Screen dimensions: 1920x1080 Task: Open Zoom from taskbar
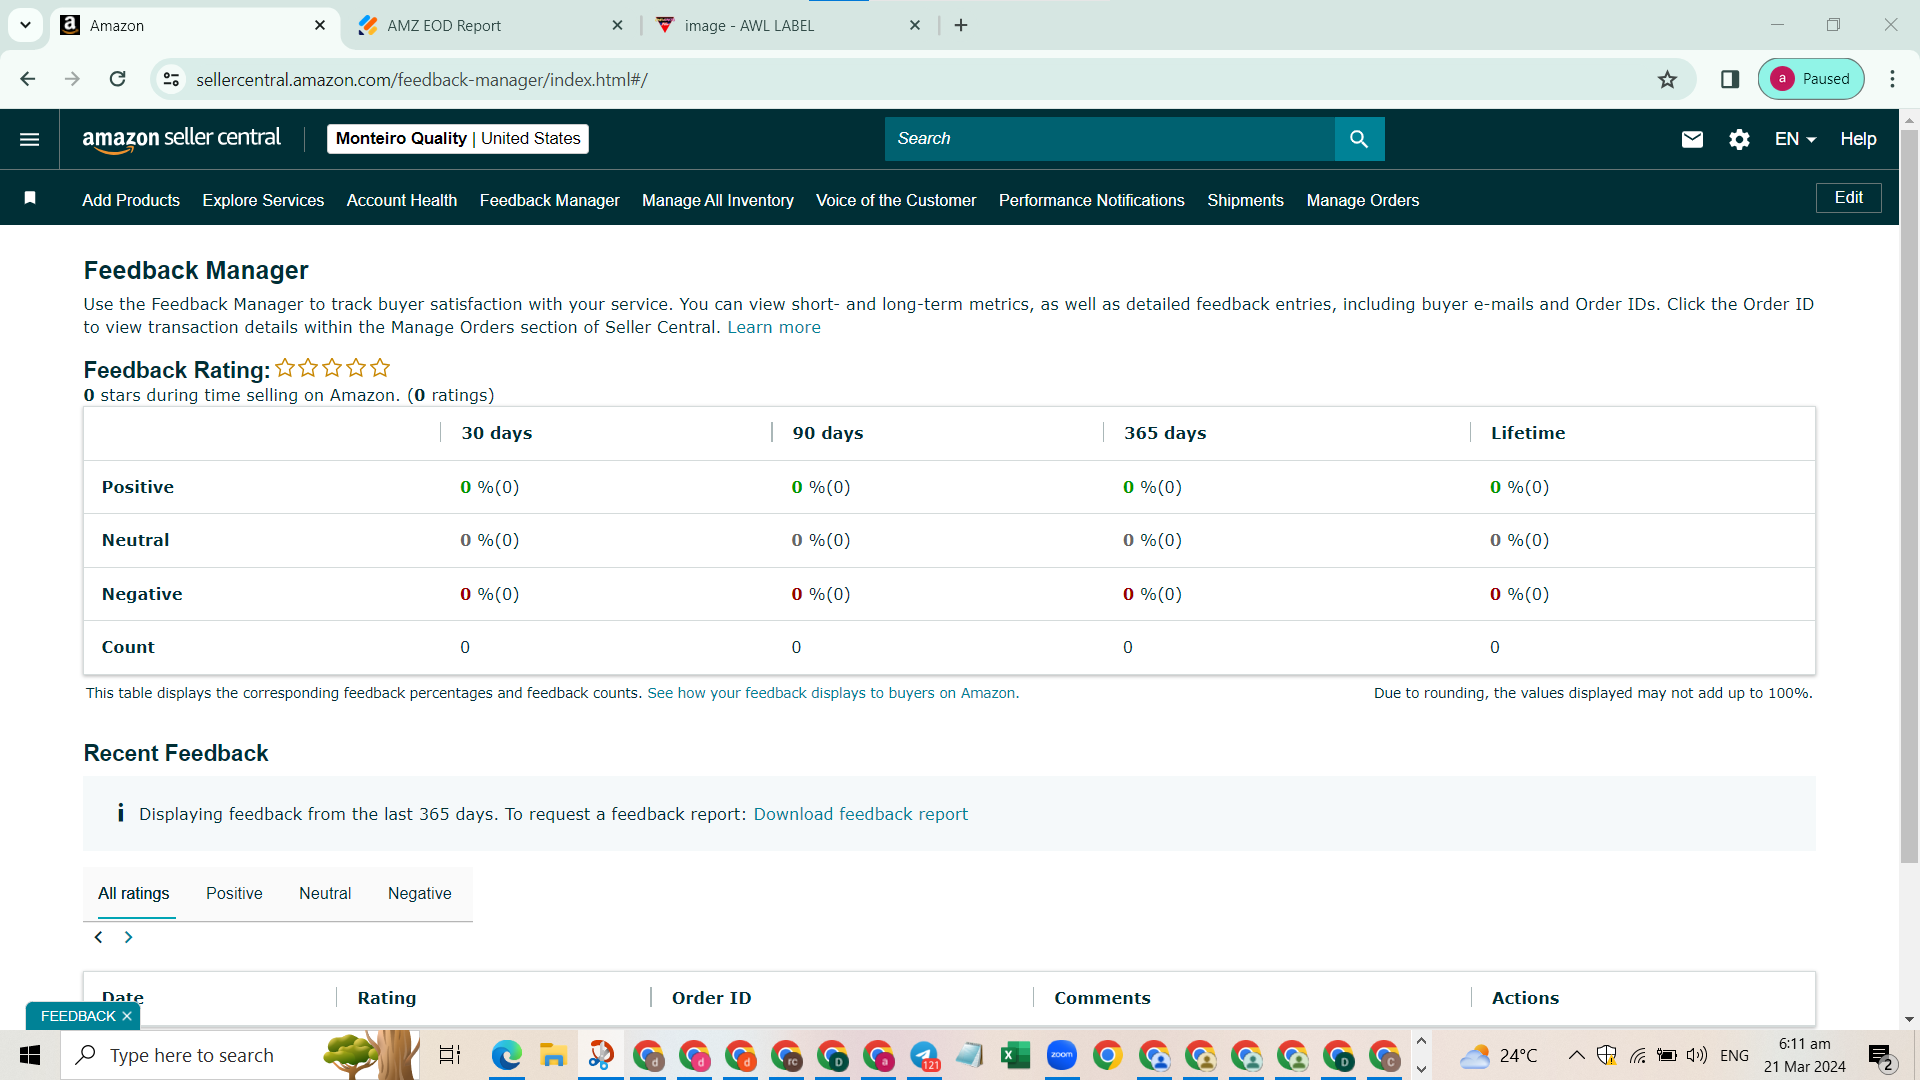[x=1062, y=1055]
